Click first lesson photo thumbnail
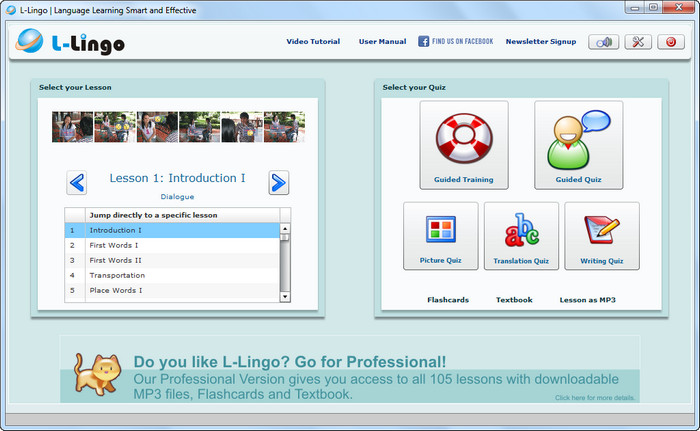 click(x=72, y=127)
